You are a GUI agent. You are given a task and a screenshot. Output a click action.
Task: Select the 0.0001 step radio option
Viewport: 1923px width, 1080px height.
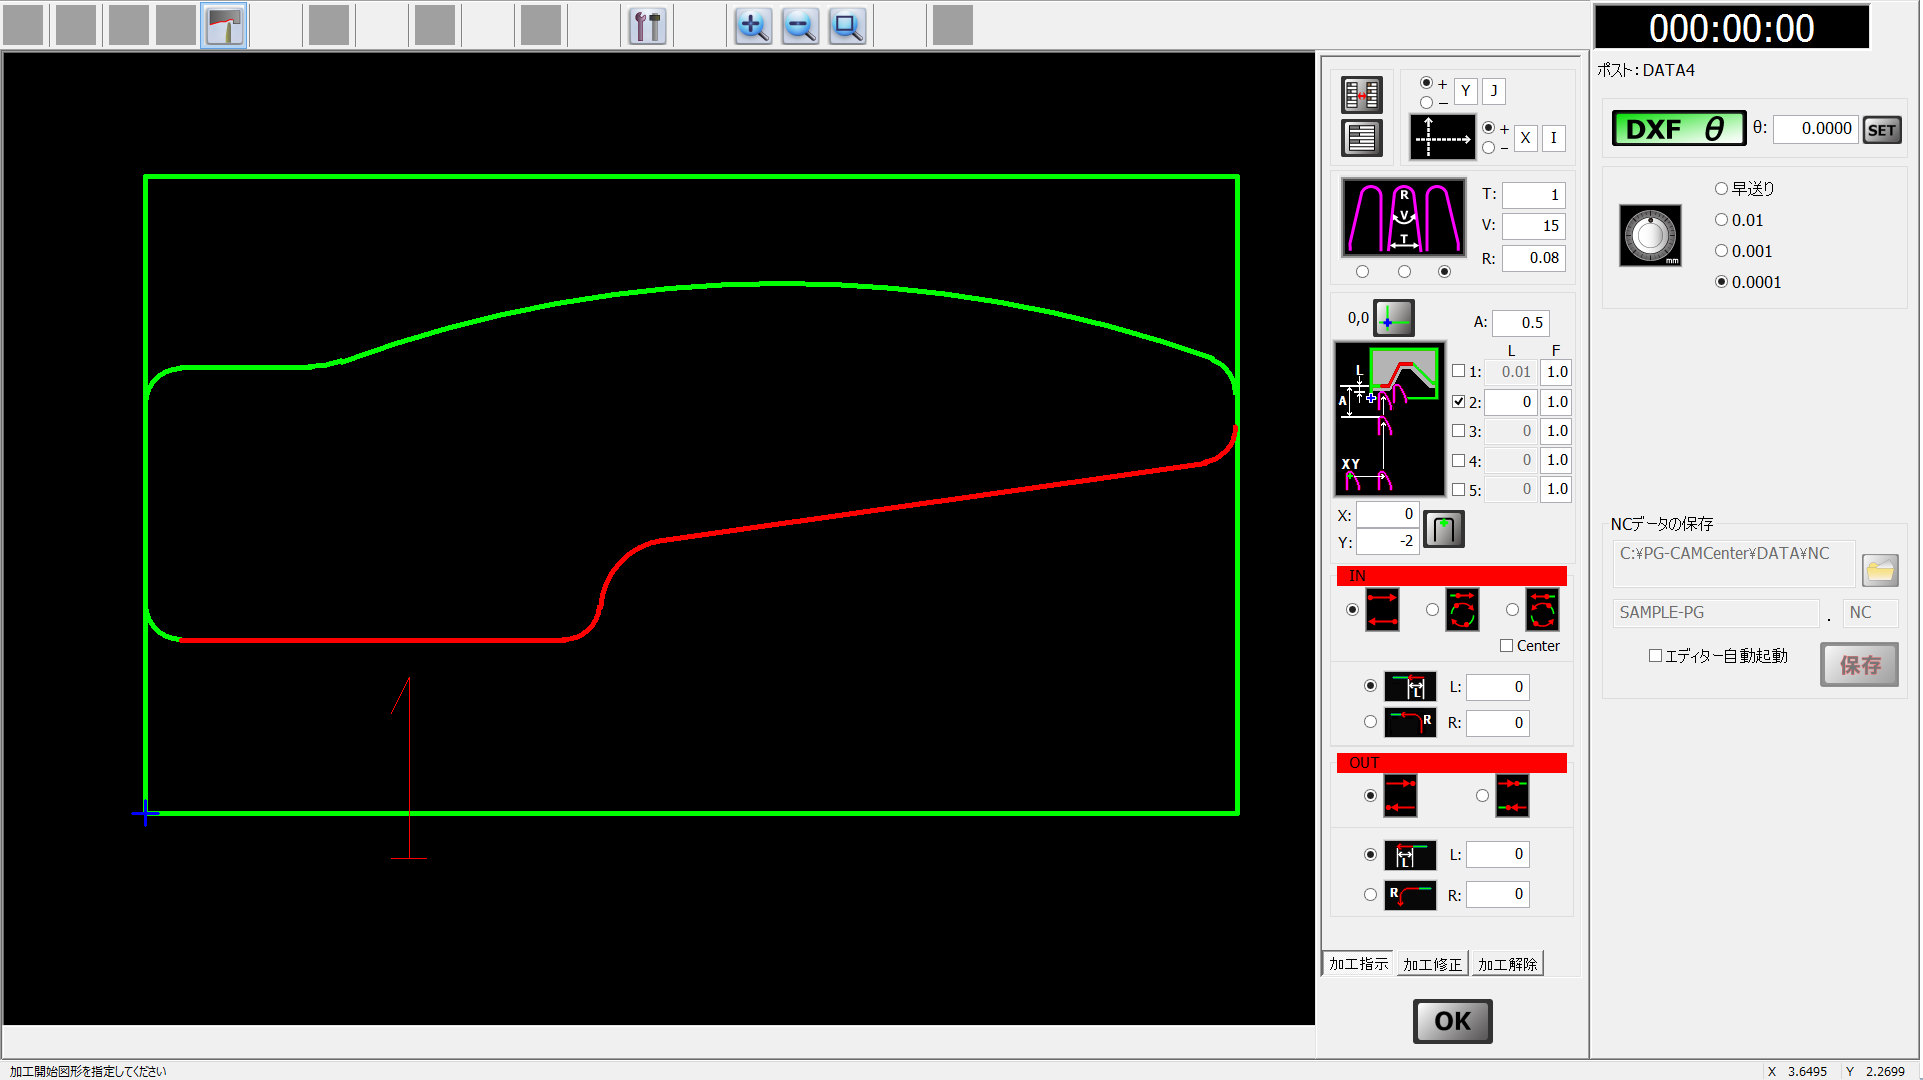1721,282
